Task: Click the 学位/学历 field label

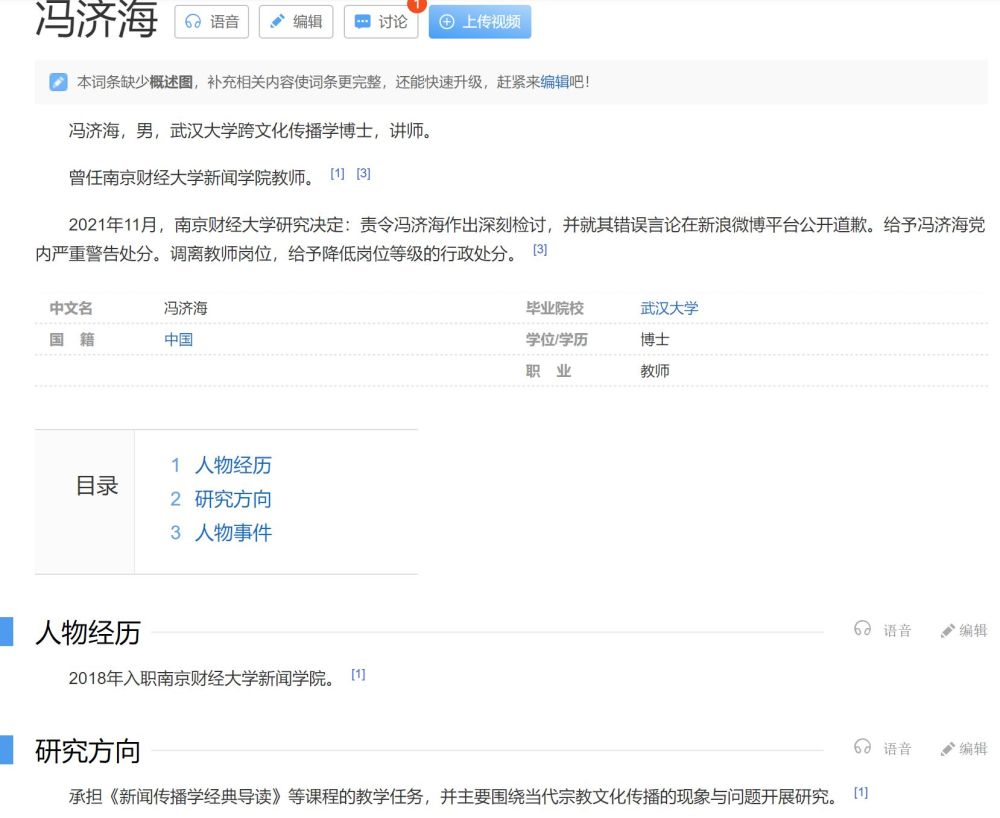Action: click(x=557, y=340)
